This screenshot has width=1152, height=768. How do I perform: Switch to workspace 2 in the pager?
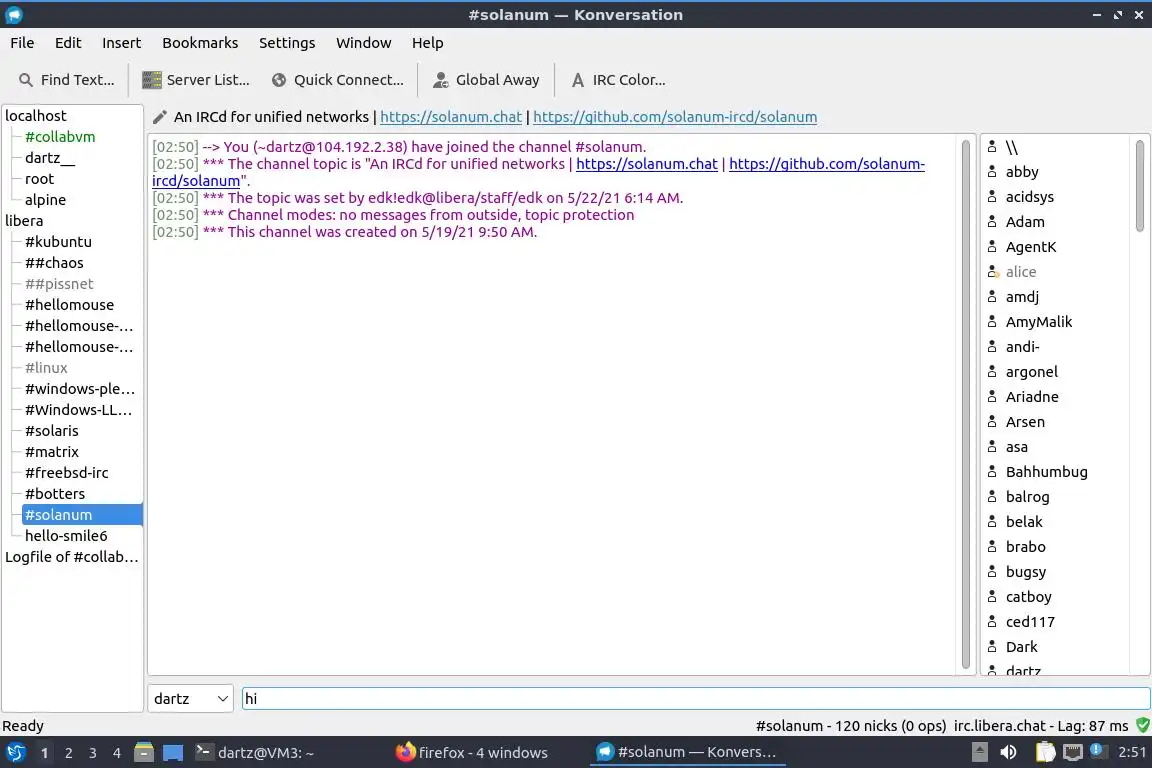(68, 753)
